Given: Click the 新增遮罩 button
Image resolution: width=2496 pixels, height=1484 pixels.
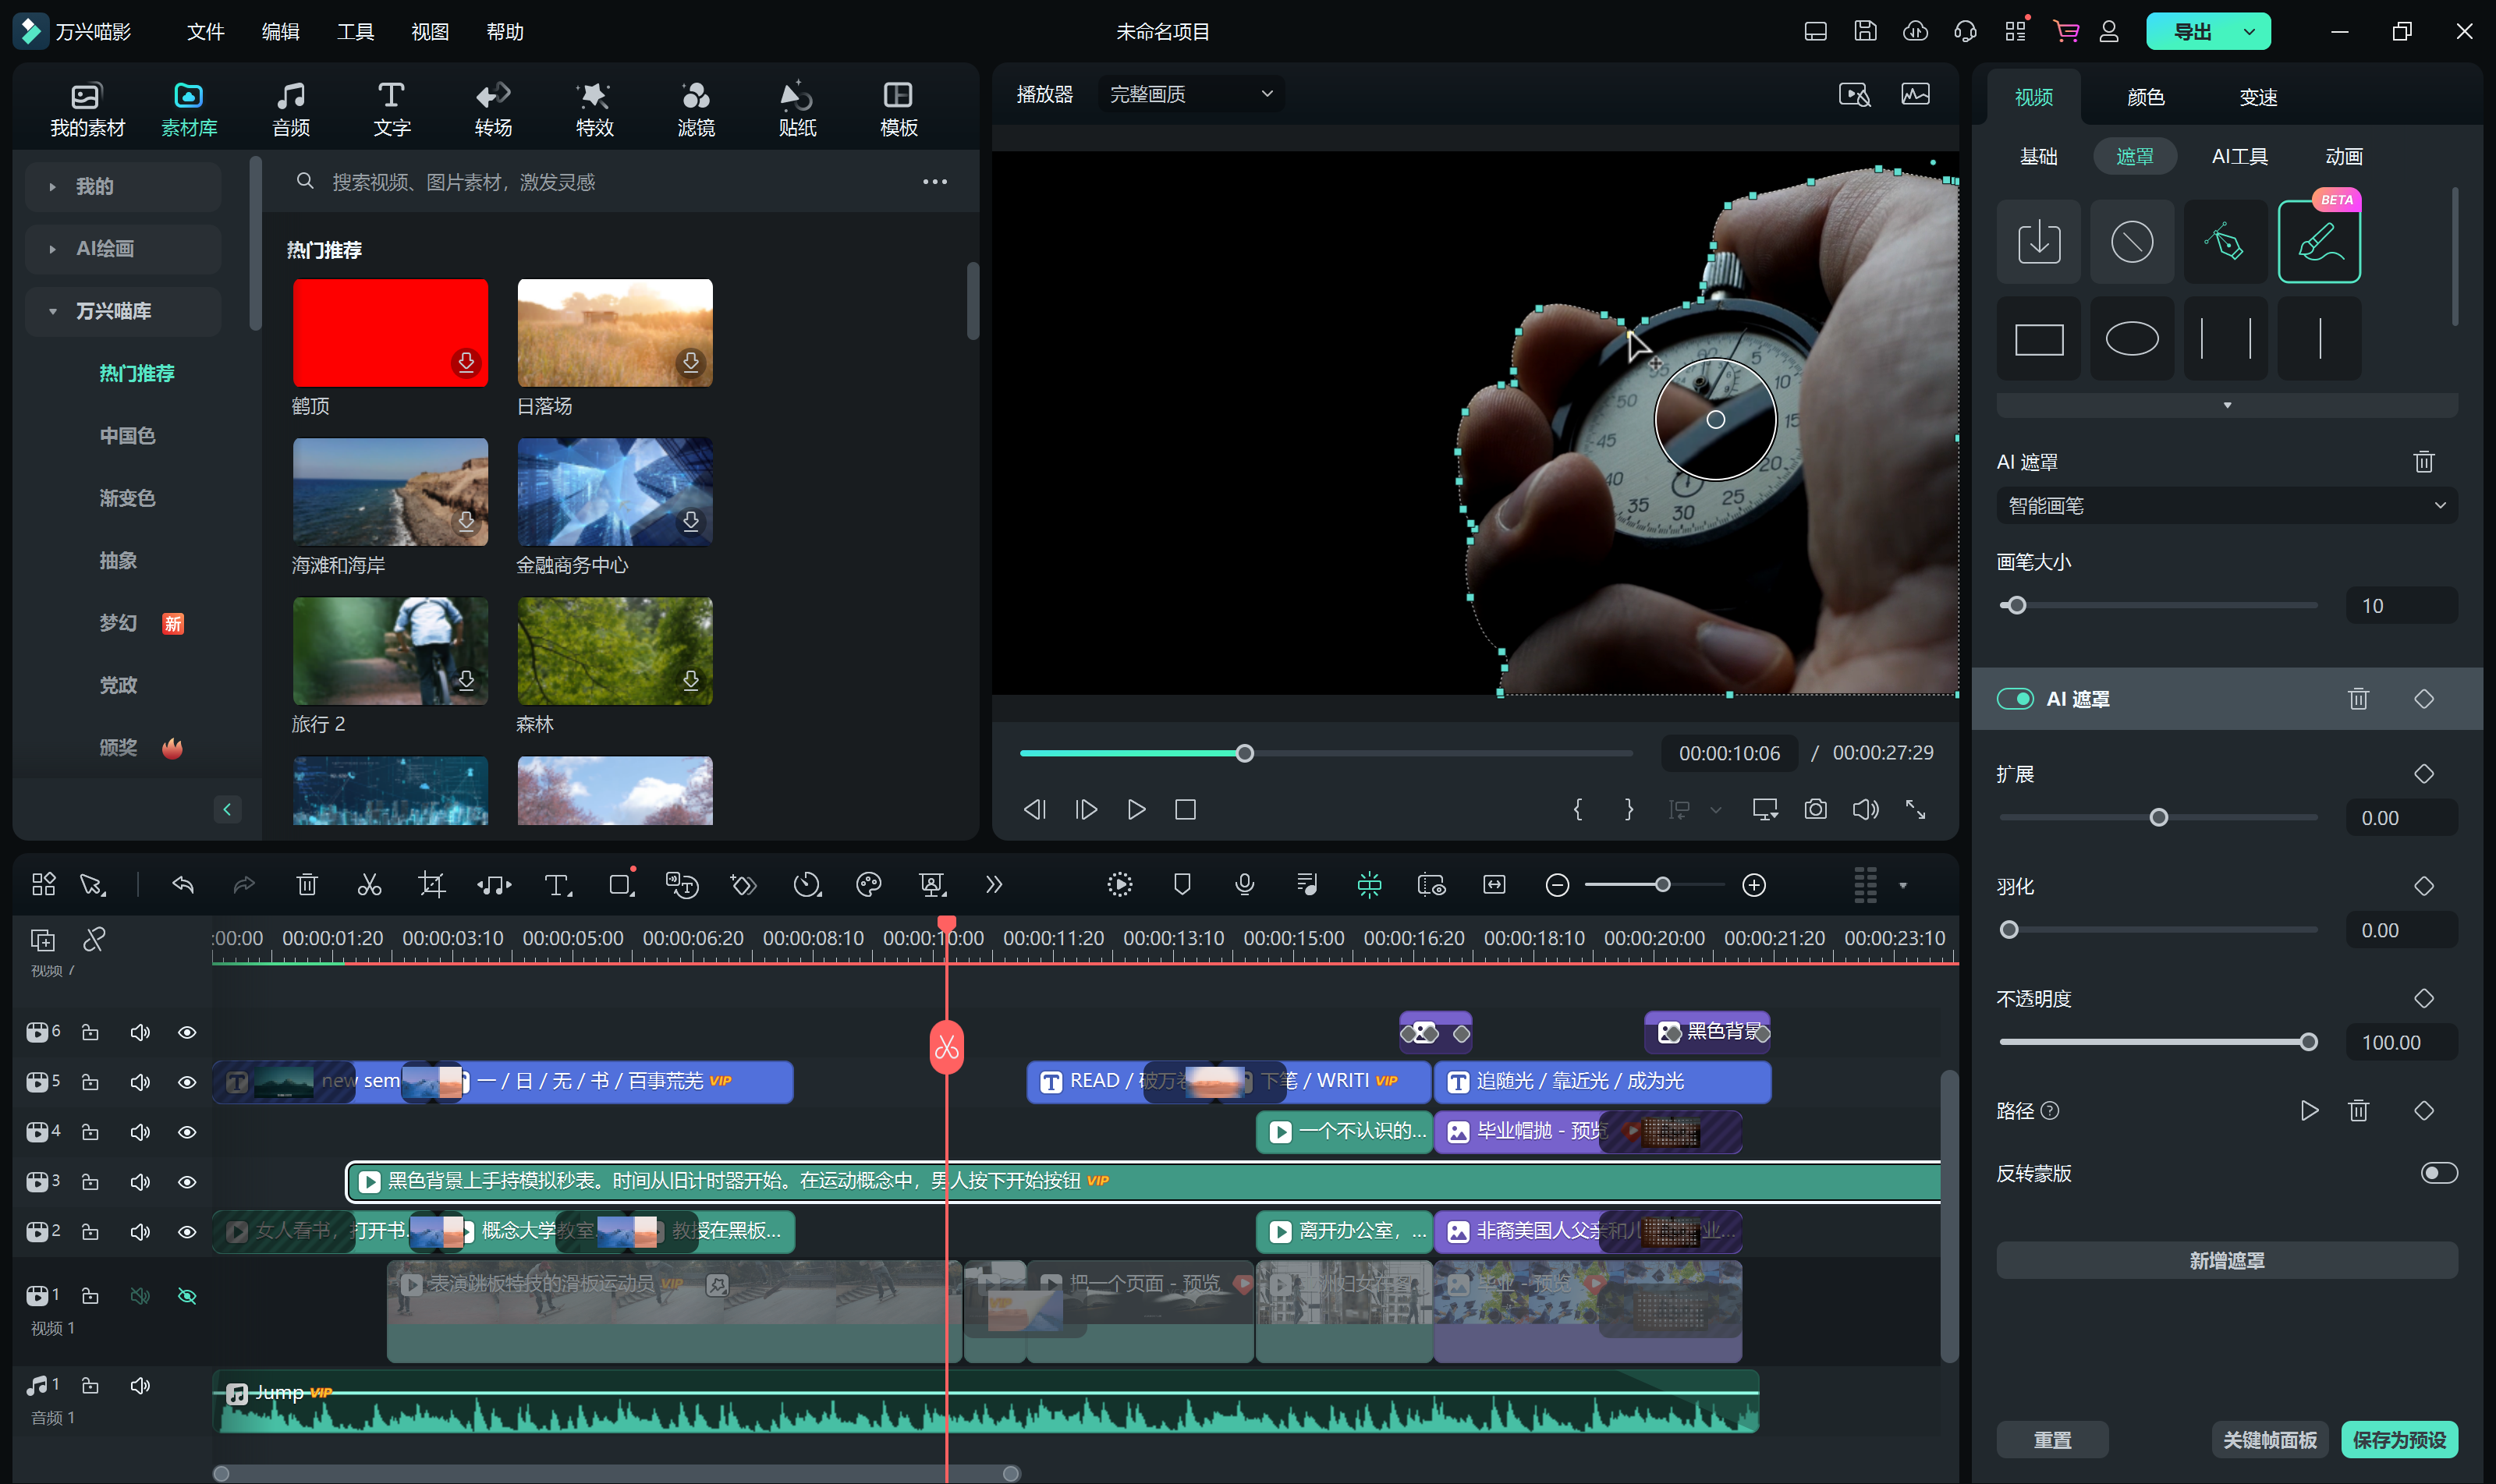Looking at the screenshot, I should click(2227, 1261).
